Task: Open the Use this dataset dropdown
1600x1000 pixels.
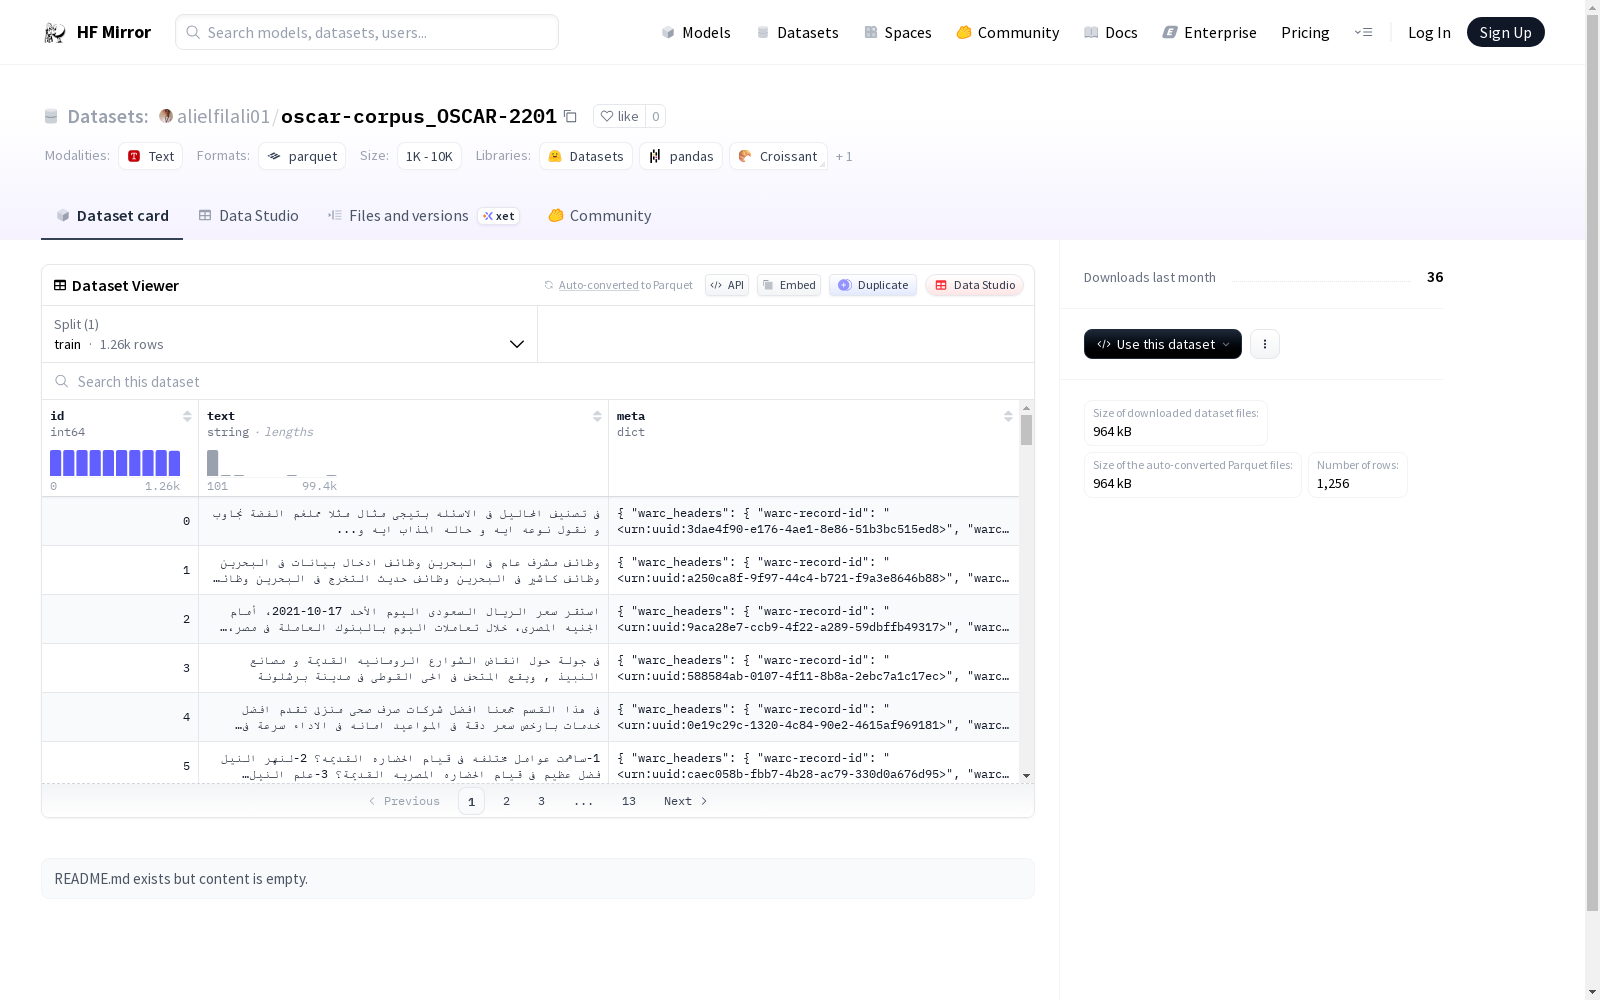Action: (x=1162, y=344)
